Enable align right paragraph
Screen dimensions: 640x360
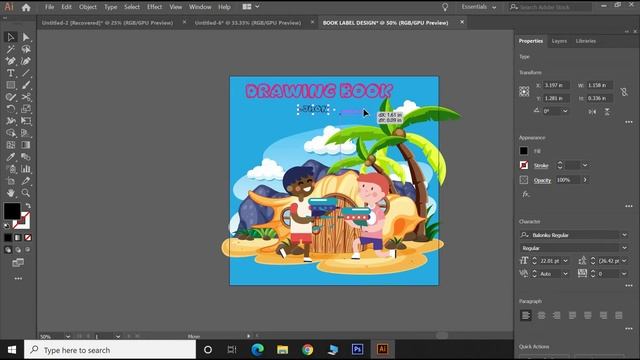[556, 316]
